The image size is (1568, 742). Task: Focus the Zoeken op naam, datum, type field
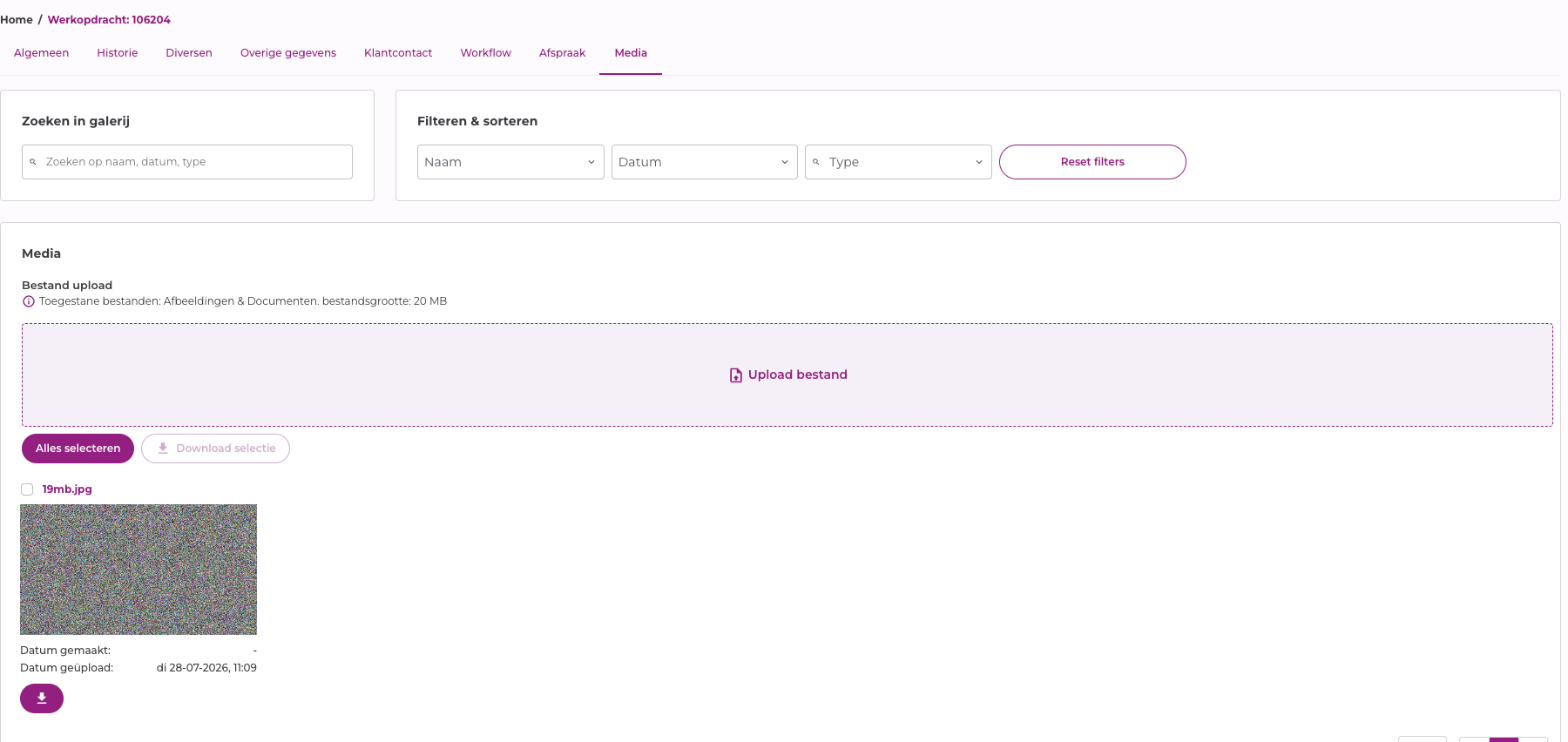(x=187, y=162)
